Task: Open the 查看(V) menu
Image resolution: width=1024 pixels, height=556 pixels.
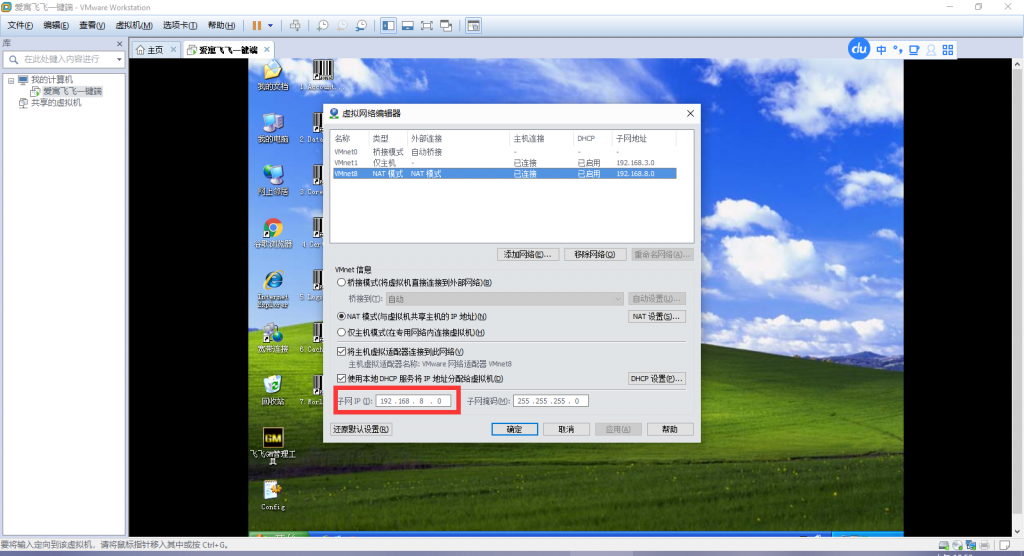Action: tap(92, 25)
